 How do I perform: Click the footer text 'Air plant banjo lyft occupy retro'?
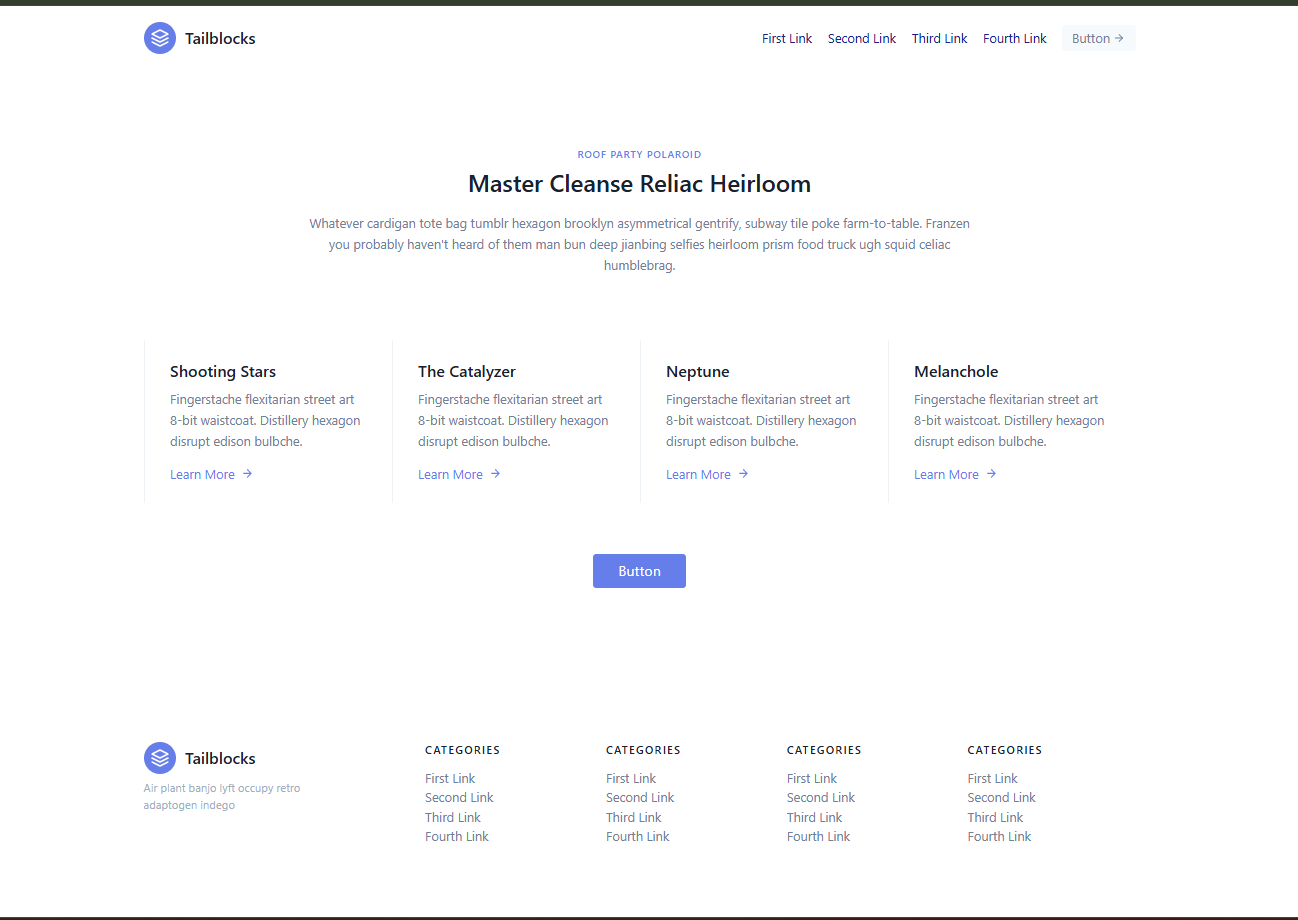pos(222,788)
